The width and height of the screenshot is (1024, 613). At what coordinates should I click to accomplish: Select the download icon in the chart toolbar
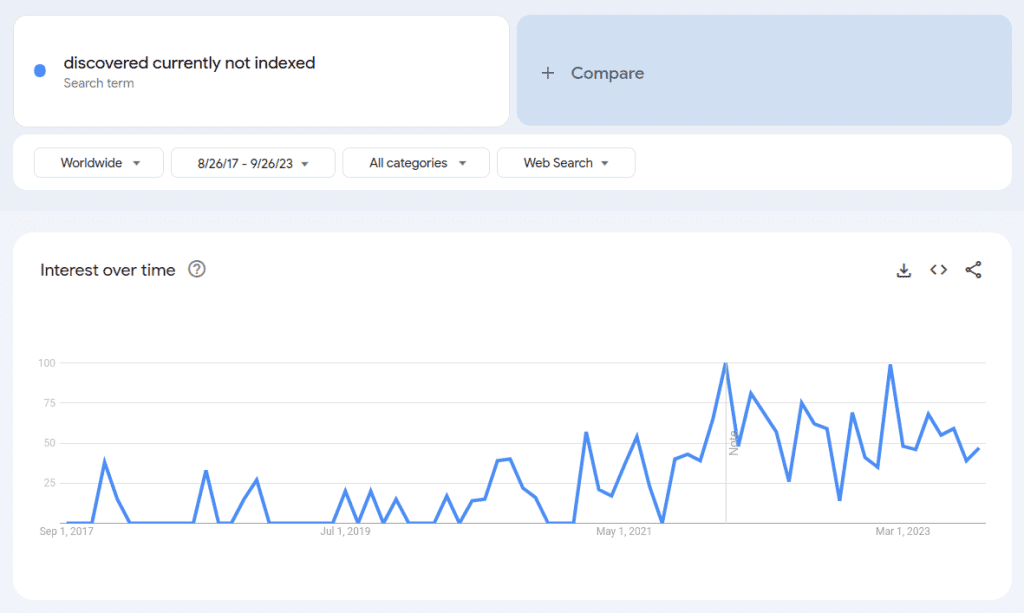pyautogui.click(x=903, y=269)
